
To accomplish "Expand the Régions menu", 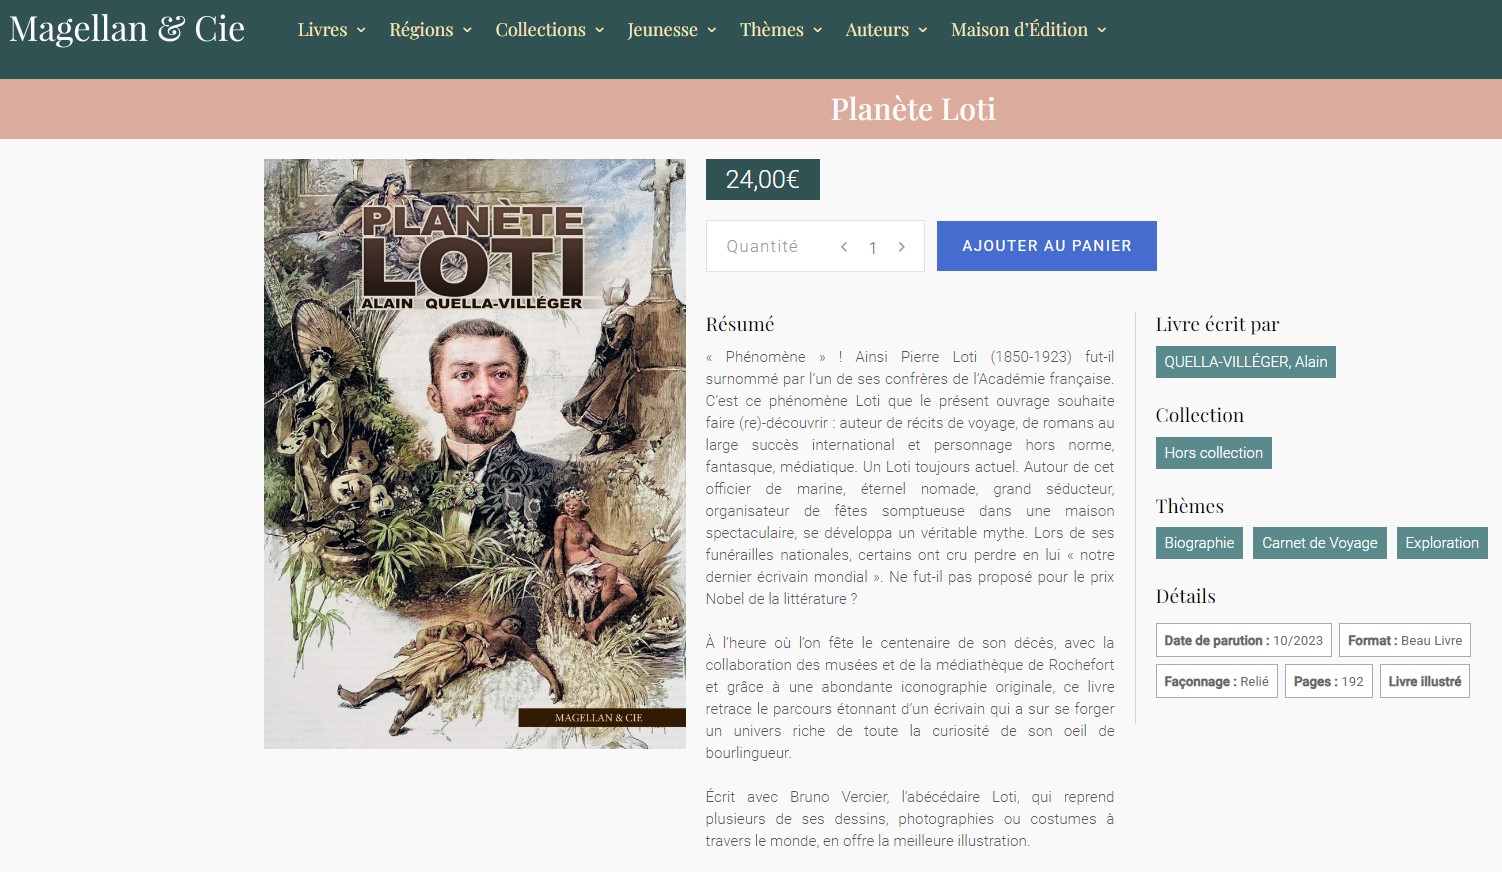I will point(430,30).
